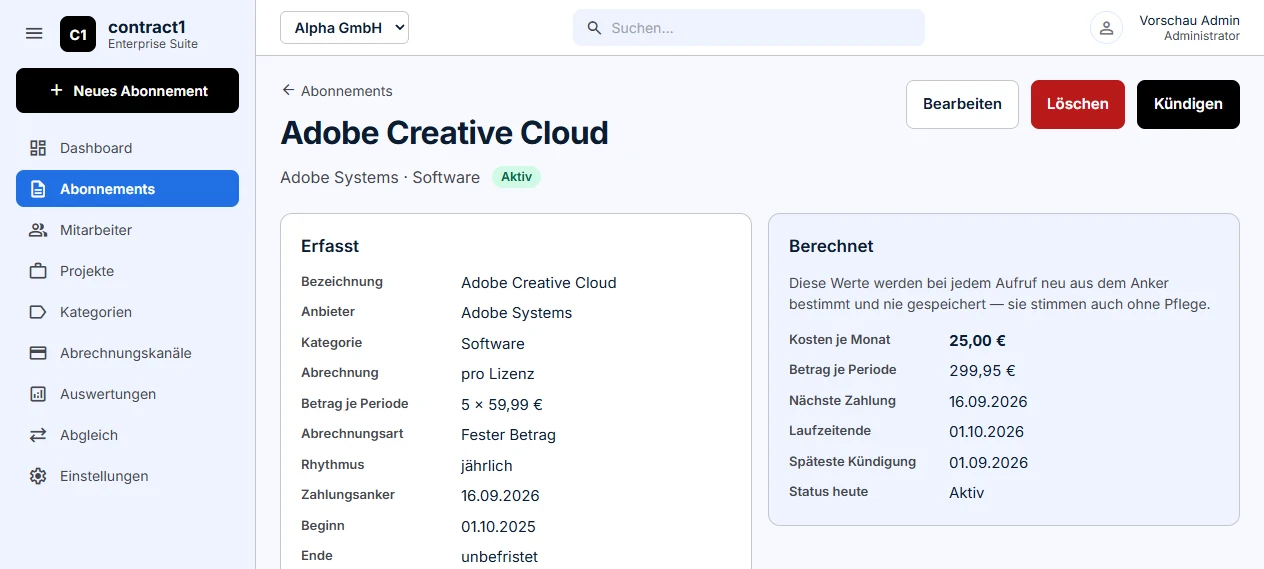
Task: Click Späteste Kündigung value 01.09.2026
Action: pos(988,462)
